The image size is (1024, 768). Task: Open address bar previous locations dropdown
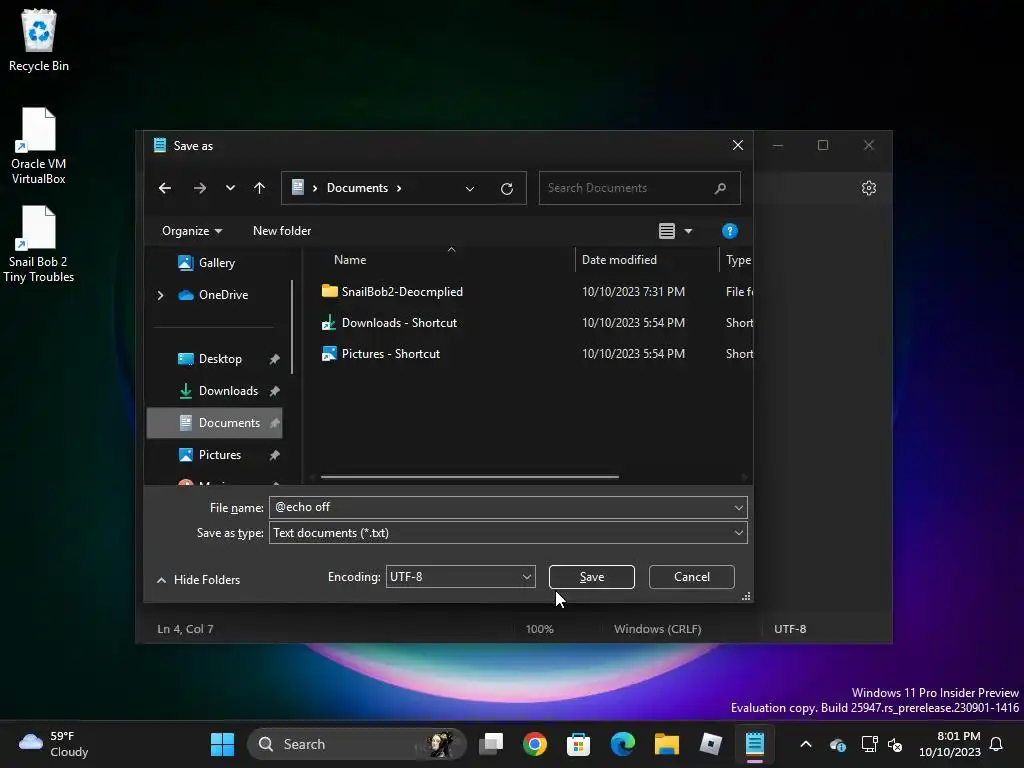470,189
